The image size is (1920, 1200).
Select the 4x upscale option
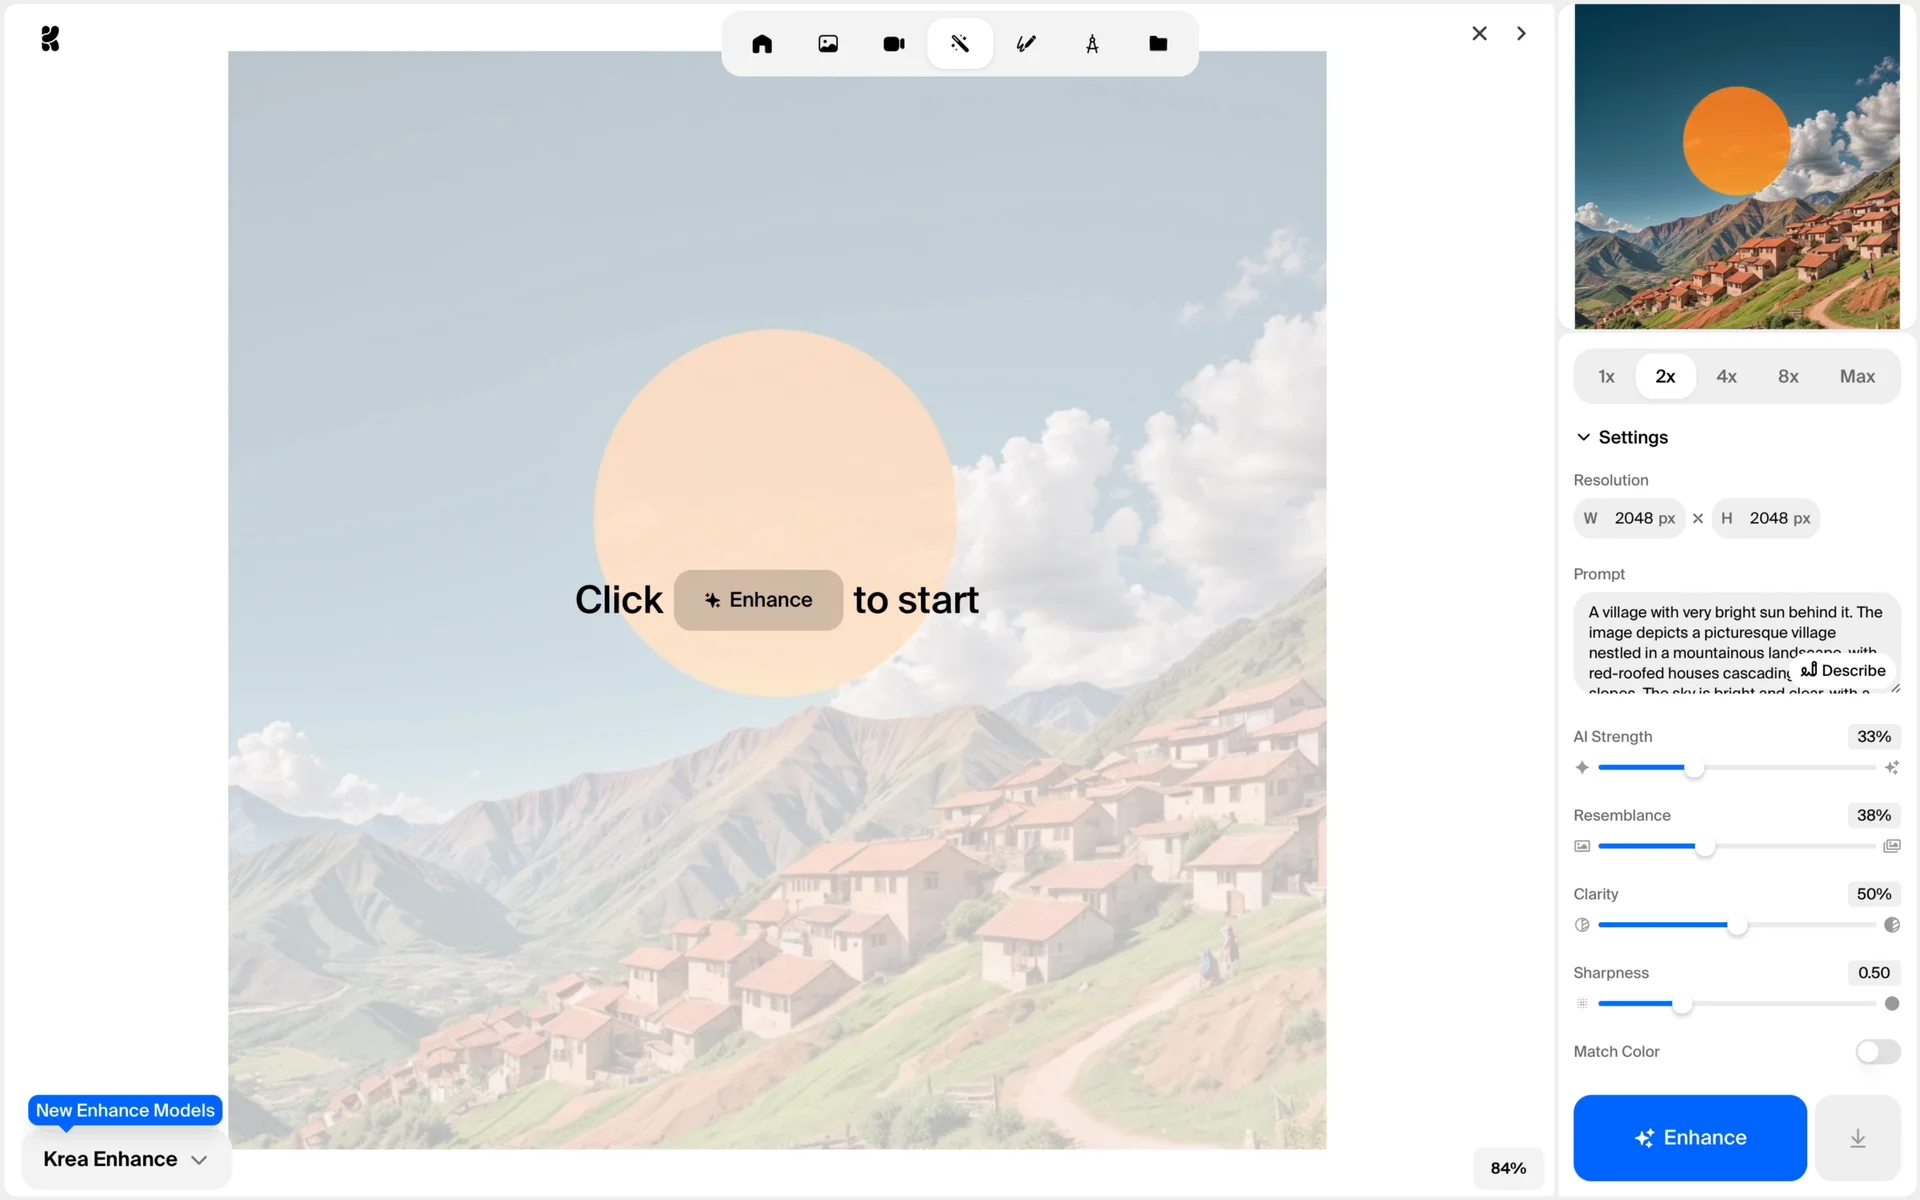click(x=1726, y=377)
